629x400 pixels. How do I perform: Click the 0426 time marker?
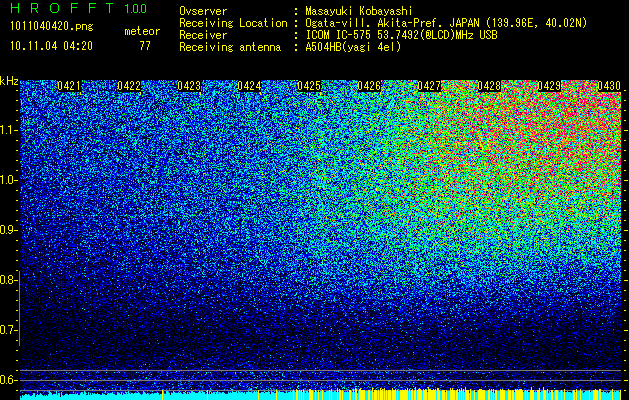point(369,86)
